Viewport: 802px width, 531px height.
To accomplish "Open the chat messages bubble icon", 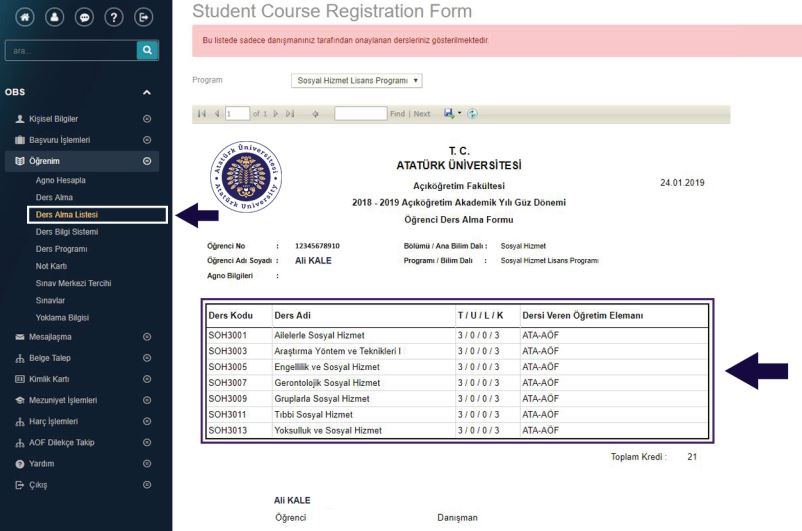I will pos(84,17).
